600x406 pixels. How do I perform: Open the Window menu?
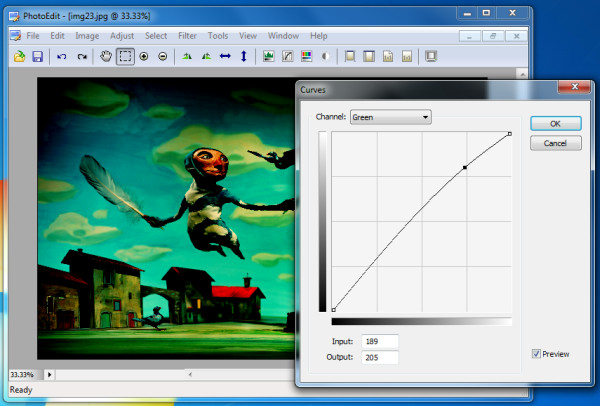coord(283,36)
